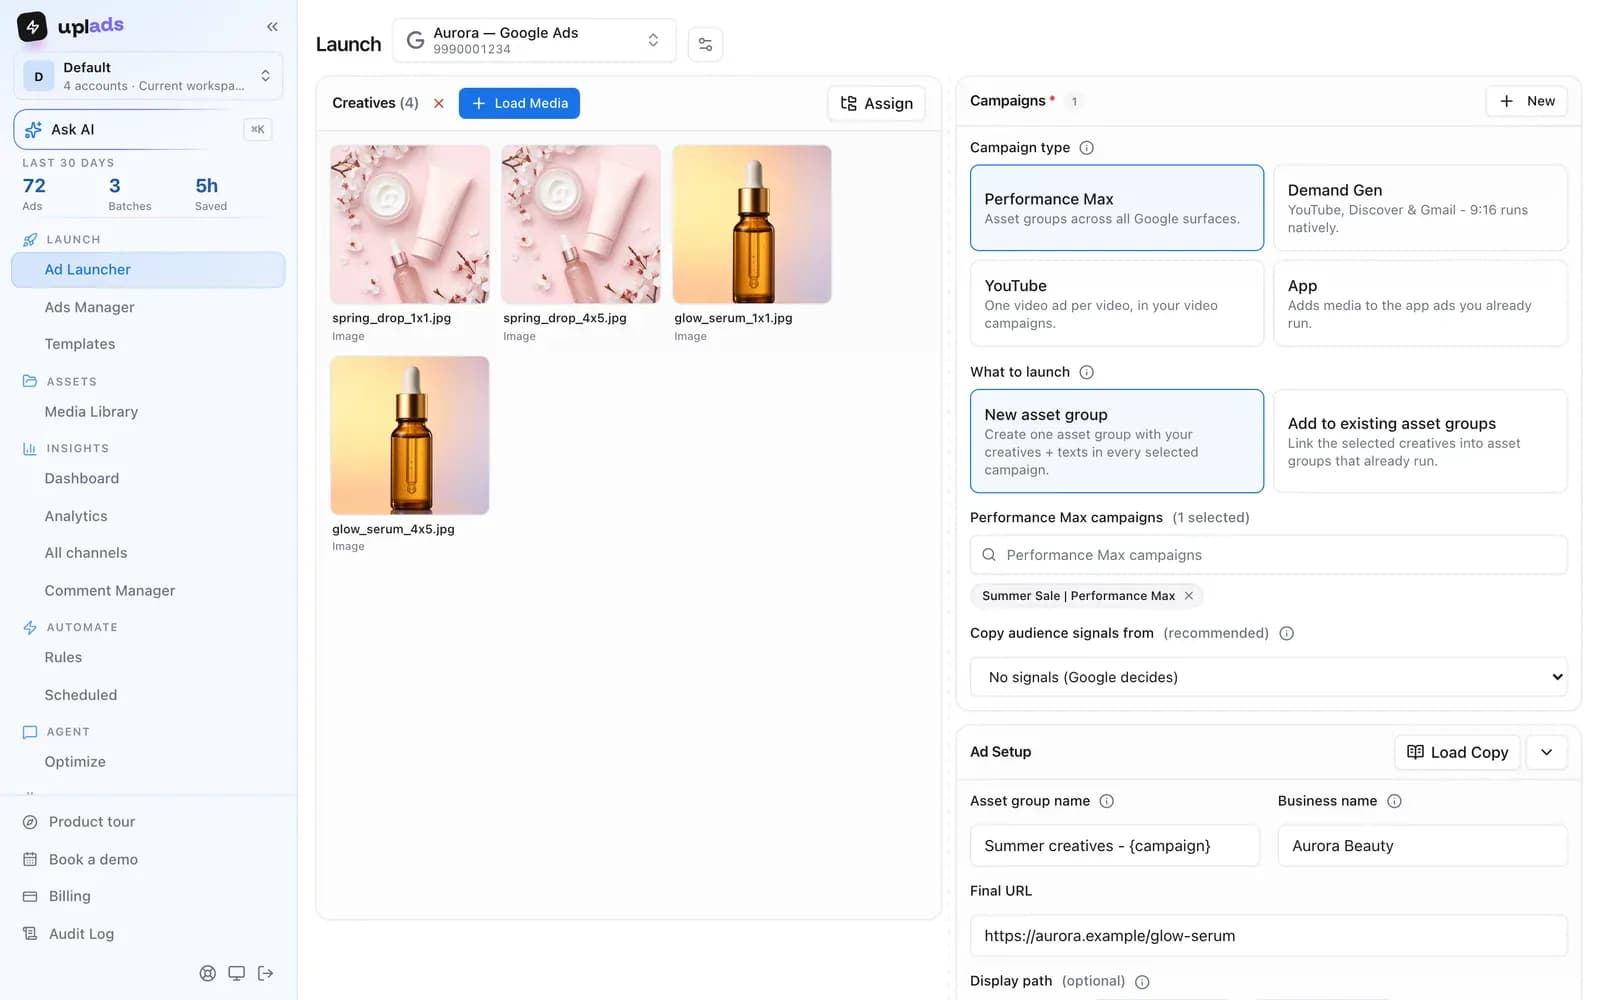Select Demand Gen campaign type
The width and height of the screenshot is (1600, 1000).
click(x=1420, y=208)
